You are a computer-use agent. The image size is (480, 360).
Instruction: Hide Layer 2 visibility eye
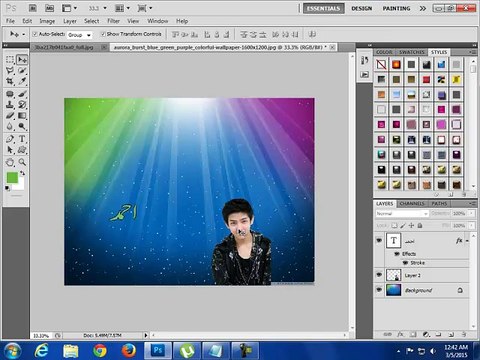(379, 275)
